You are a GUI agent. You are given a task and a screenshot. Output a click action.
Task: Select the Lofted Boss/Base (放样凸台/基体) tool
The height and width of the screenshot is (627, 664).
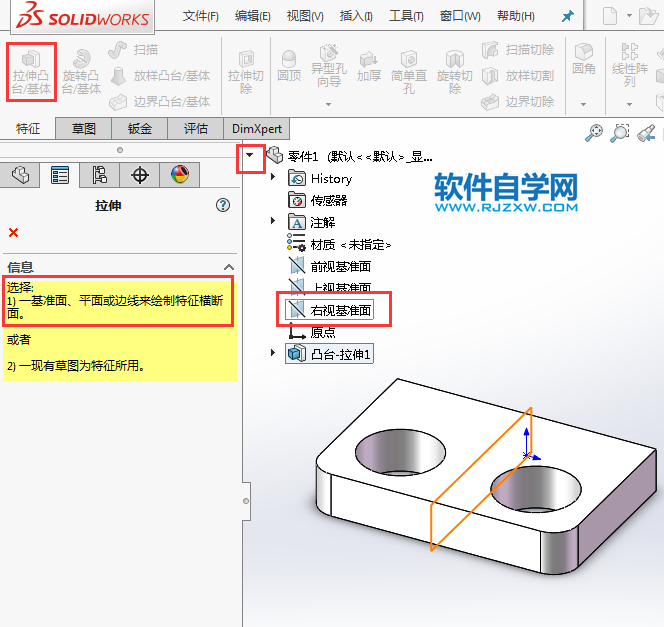pyautogui.click(x=160, y=76)
